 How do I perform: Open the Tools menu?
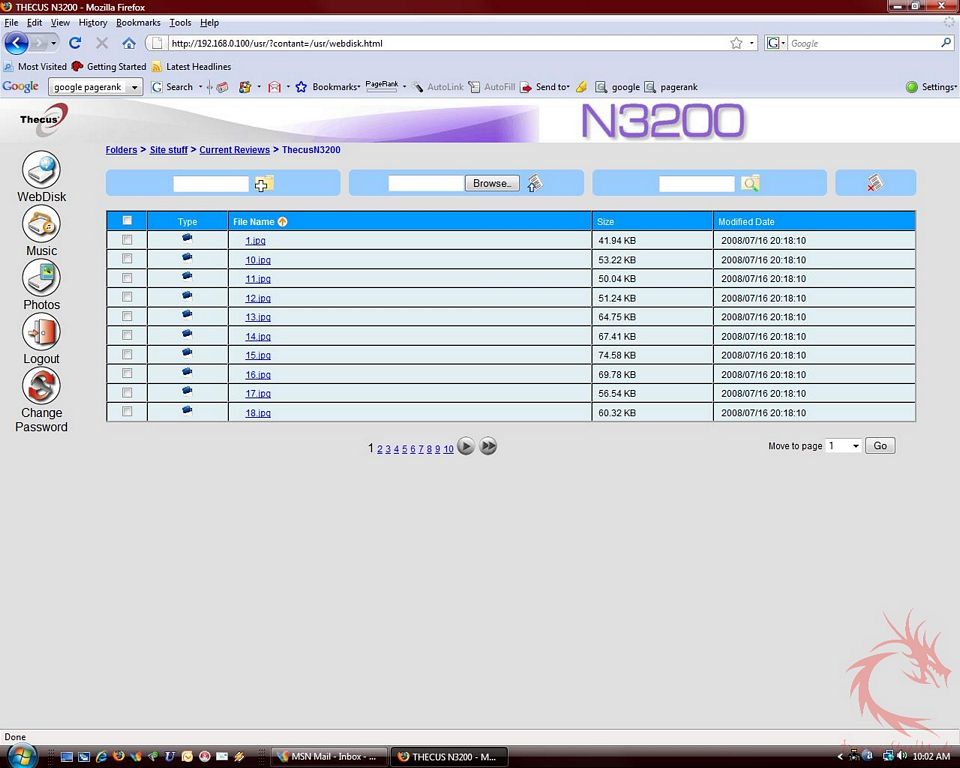click(x=180, y=23)
